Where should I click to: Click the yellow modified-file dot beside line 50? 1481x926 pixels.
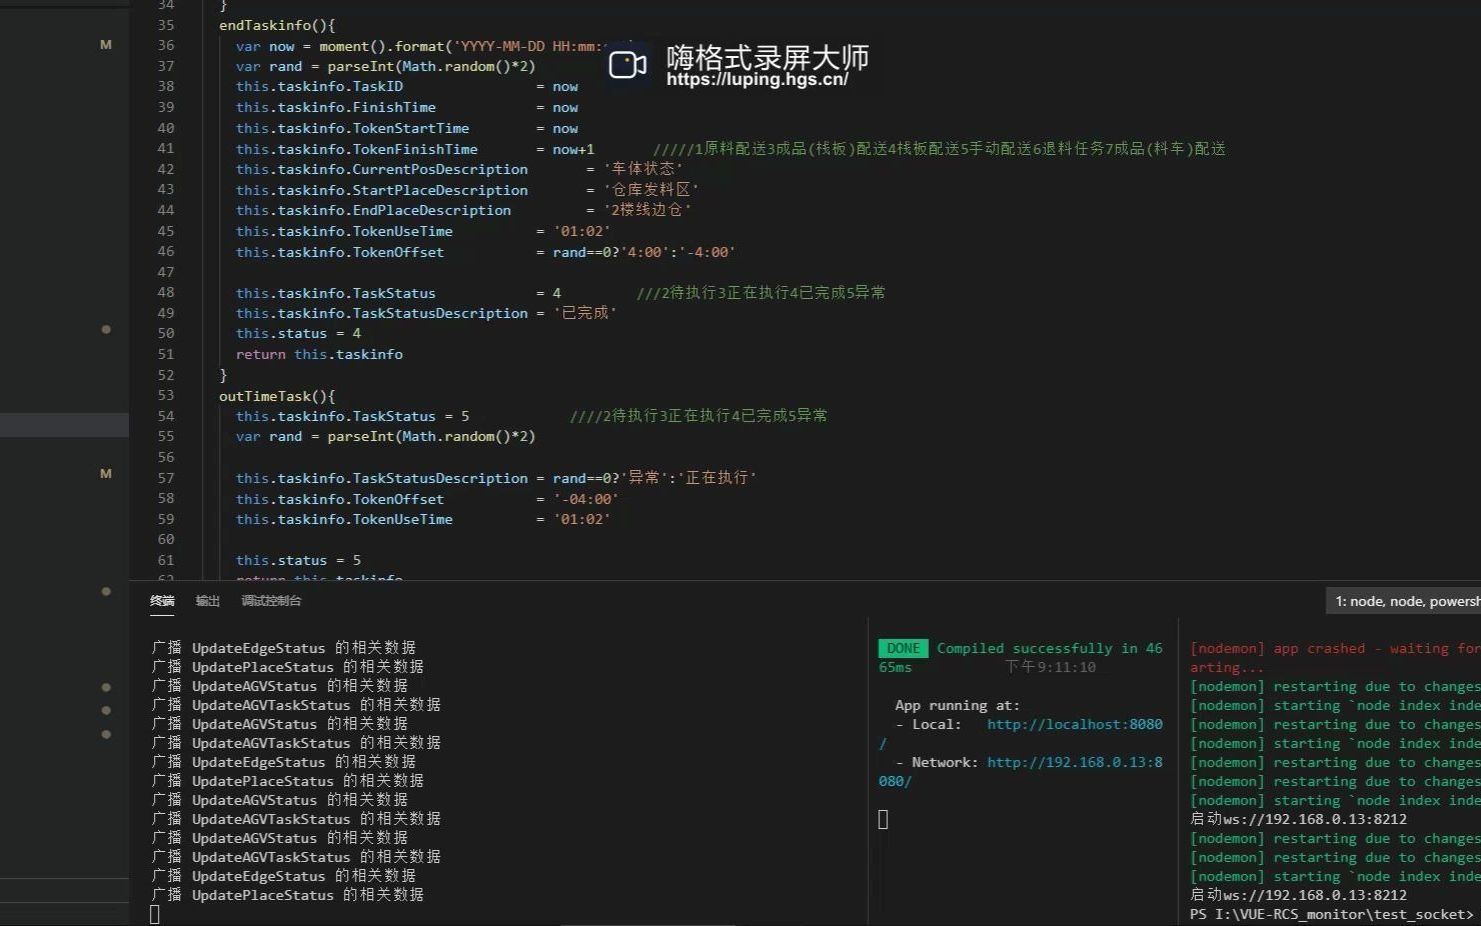[x=106, y=330]
